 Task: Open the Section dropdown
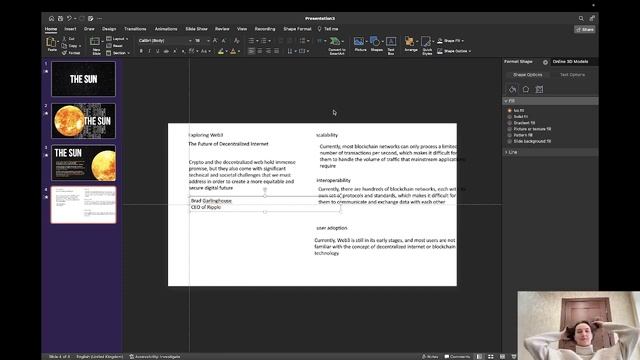tap(118, 53)
